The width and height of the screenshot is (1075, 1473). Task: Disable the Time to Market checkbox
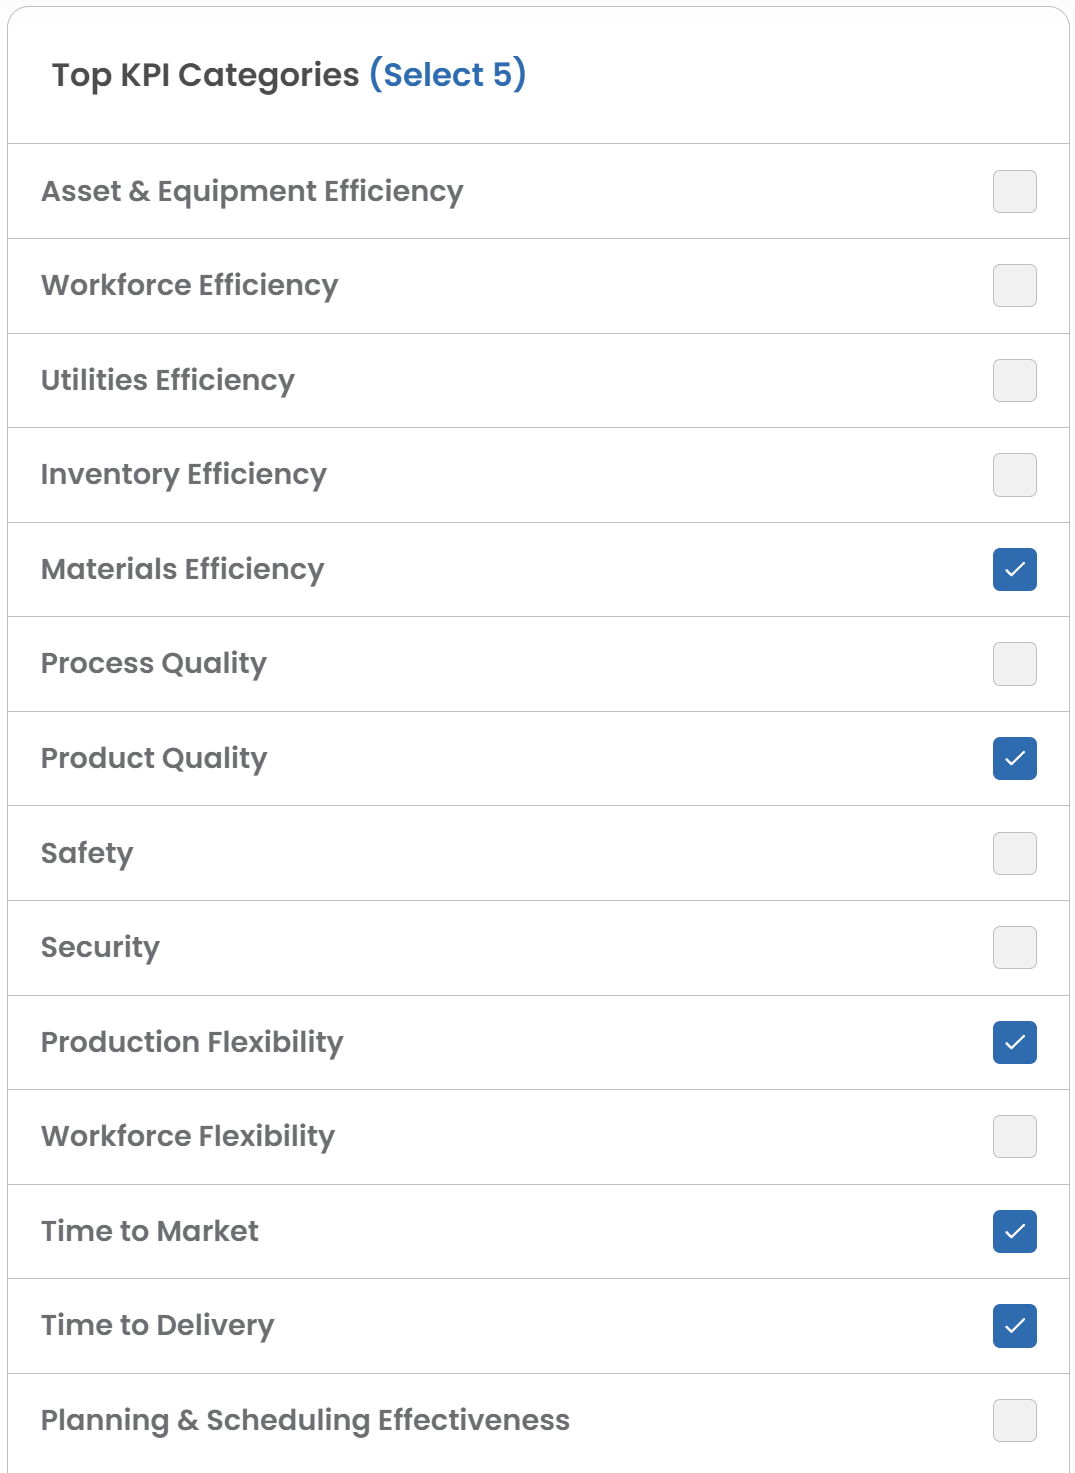tap(1014, 1231)
